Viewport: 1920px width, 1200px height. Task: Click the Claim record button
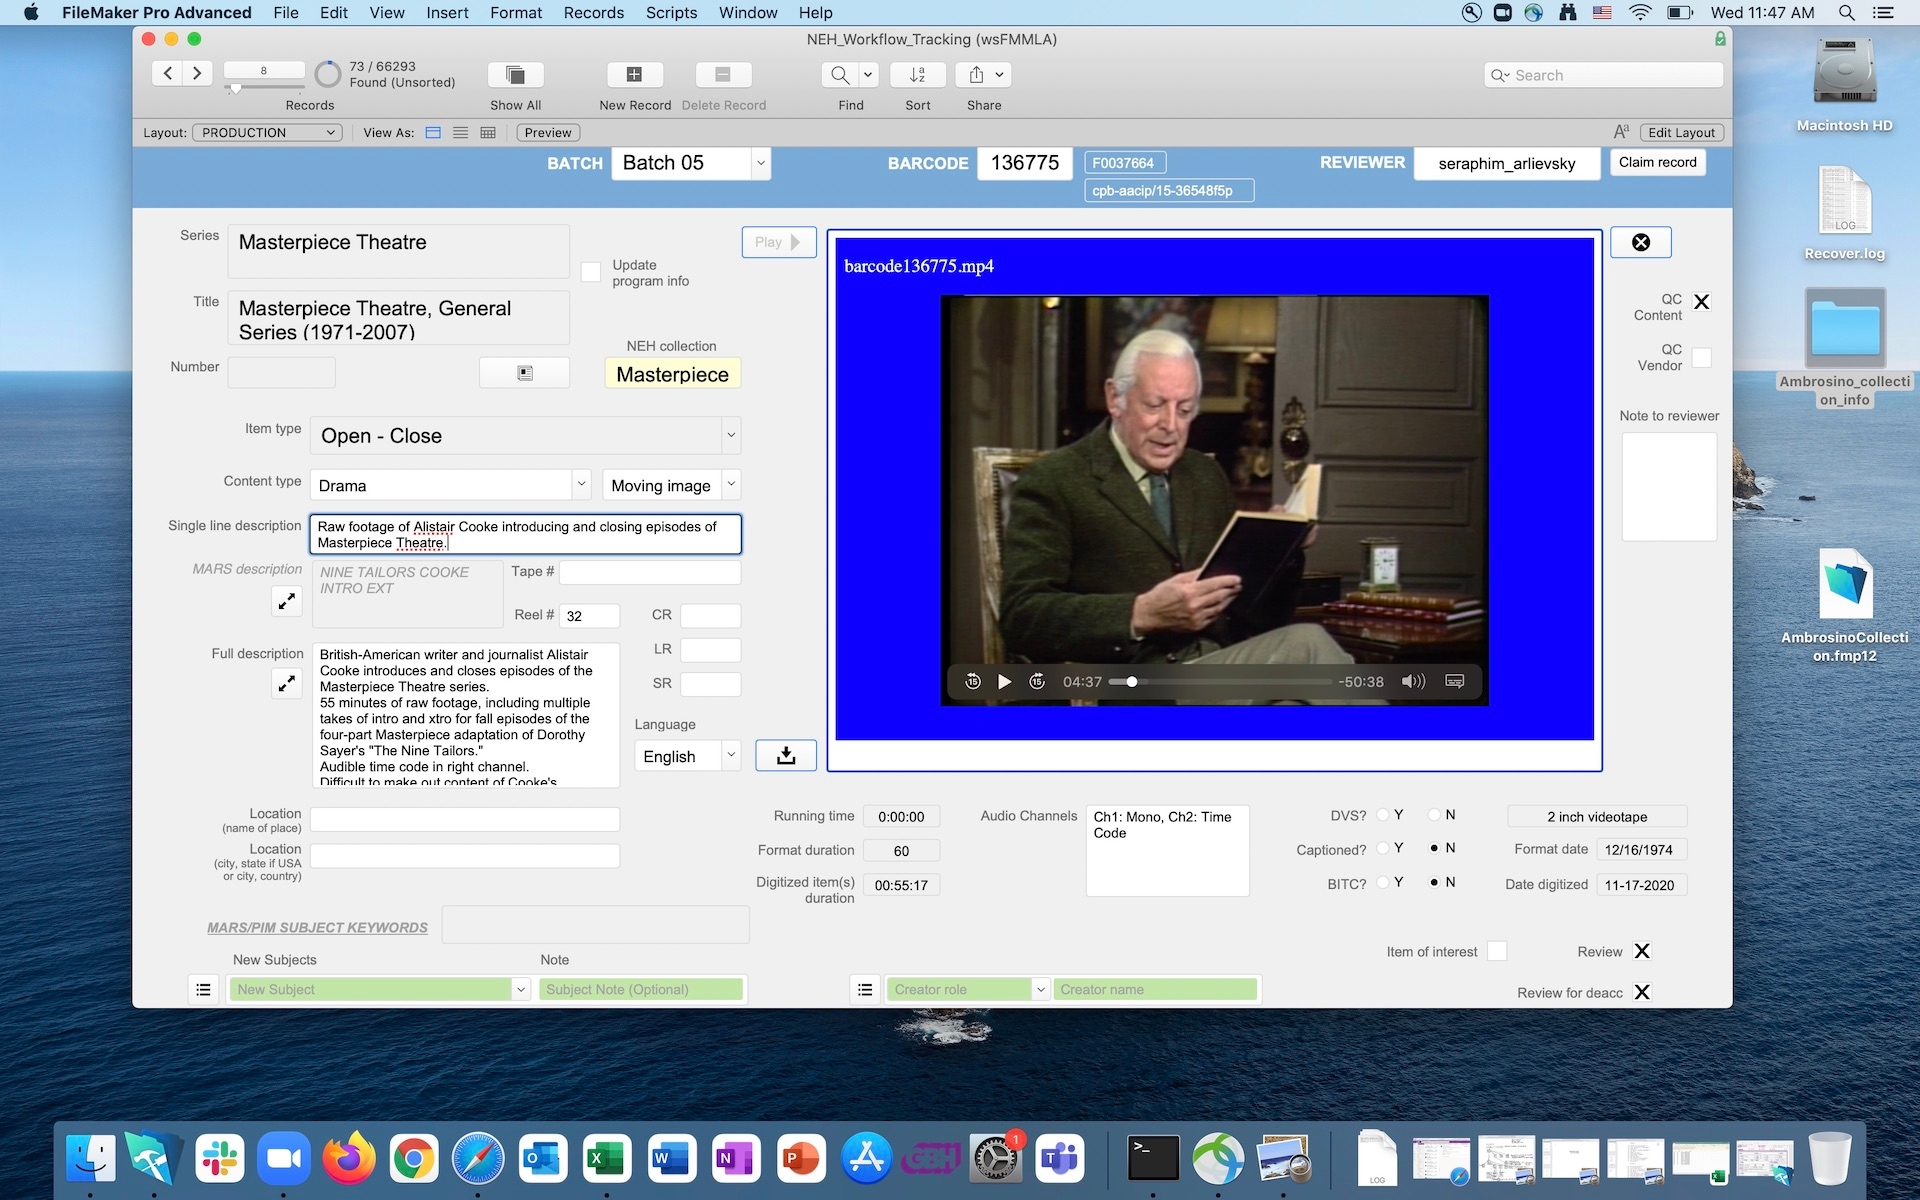click(1657, 163)
